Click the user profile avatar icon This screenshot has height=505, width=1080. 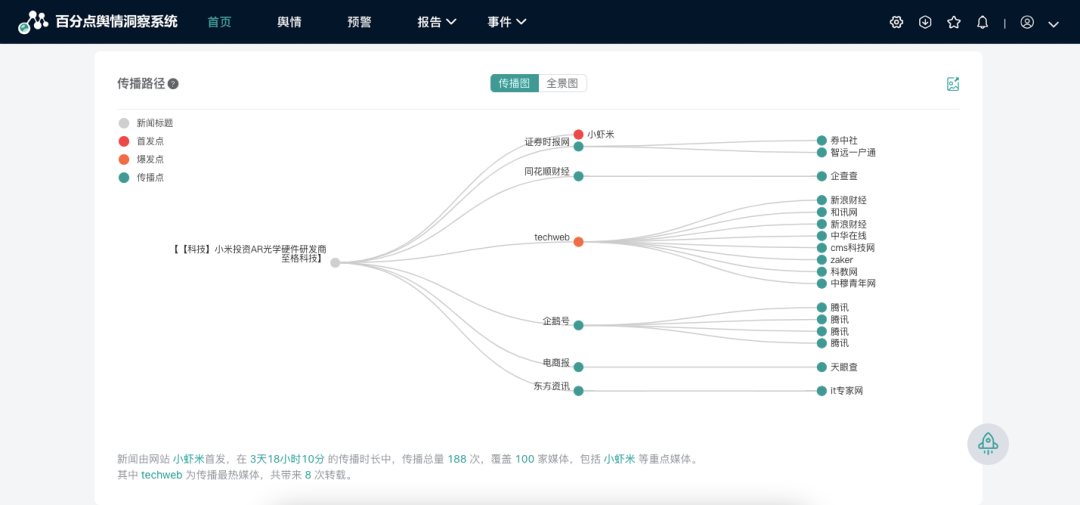click(x=1027, y=22)
